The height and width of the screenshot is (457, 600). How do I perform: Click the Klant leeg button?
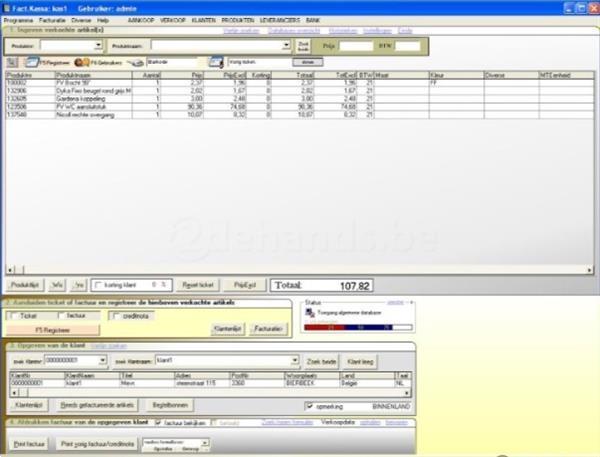pyautogui.click(x=360, y=362)
